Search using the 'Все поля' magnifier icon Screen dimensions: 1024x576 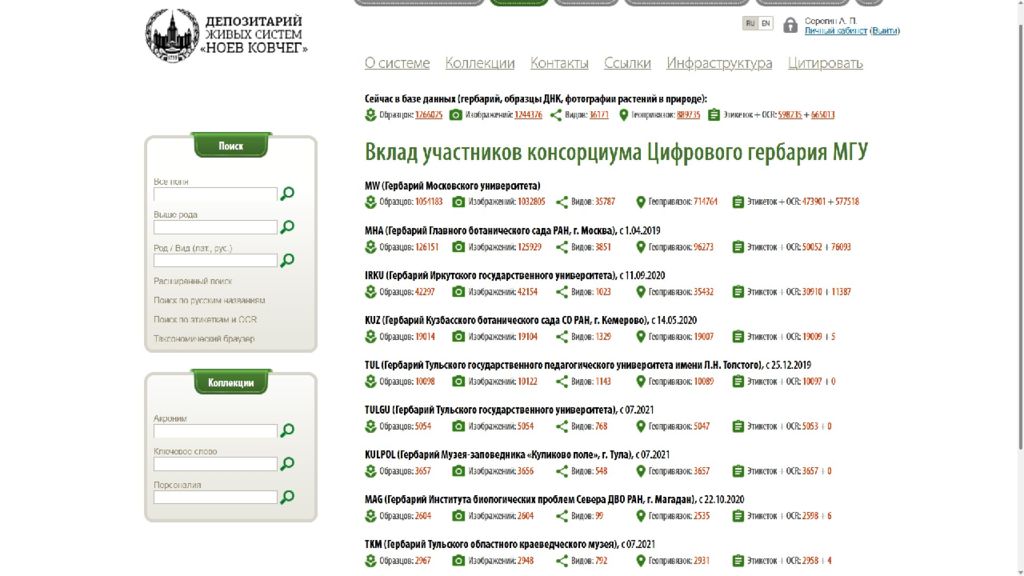pyautogui.click(x=287, y=193)
